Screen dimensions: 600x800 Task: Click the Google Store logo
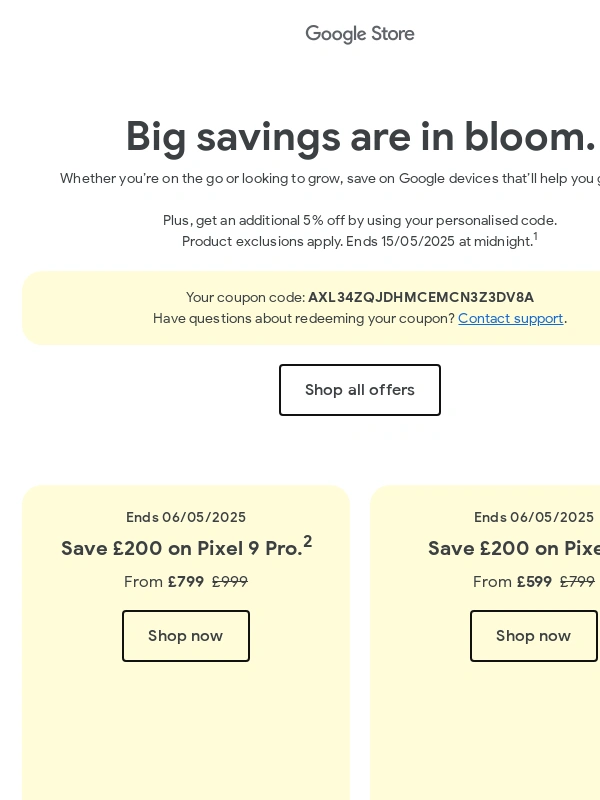coord(360,34)
